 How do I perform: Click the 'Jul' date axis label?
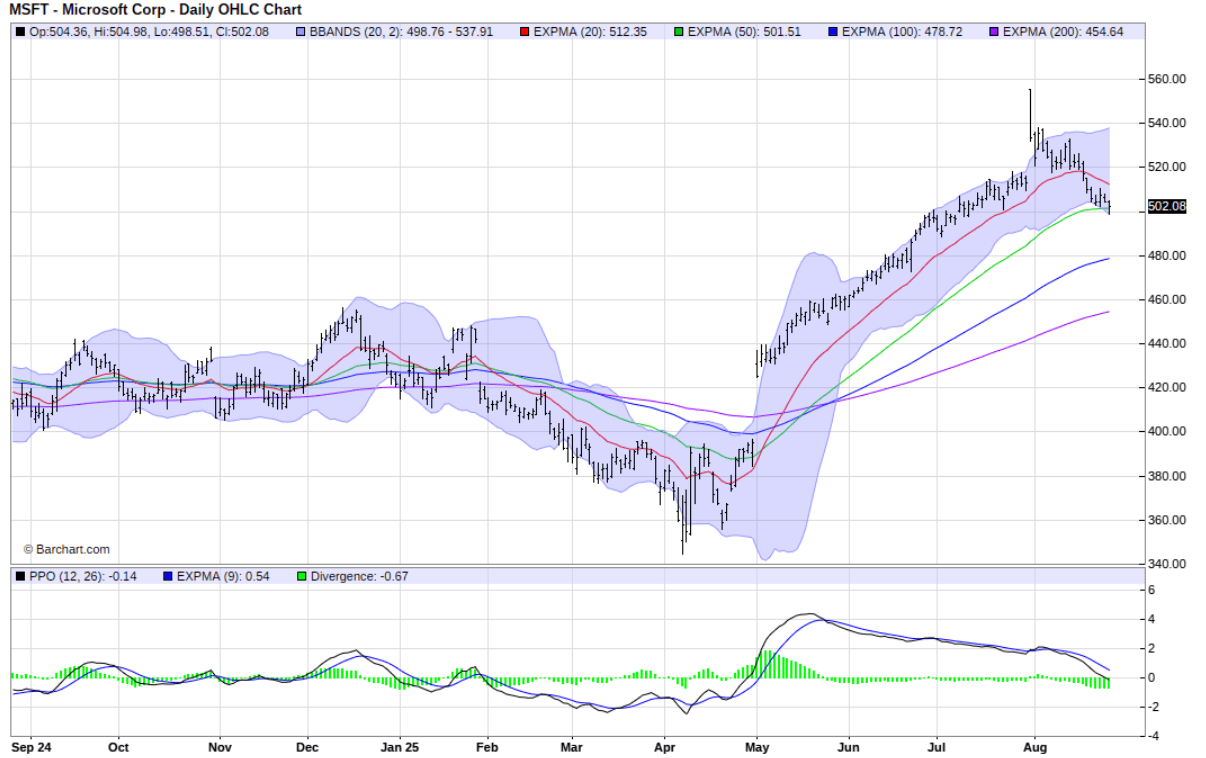(938, 747)
